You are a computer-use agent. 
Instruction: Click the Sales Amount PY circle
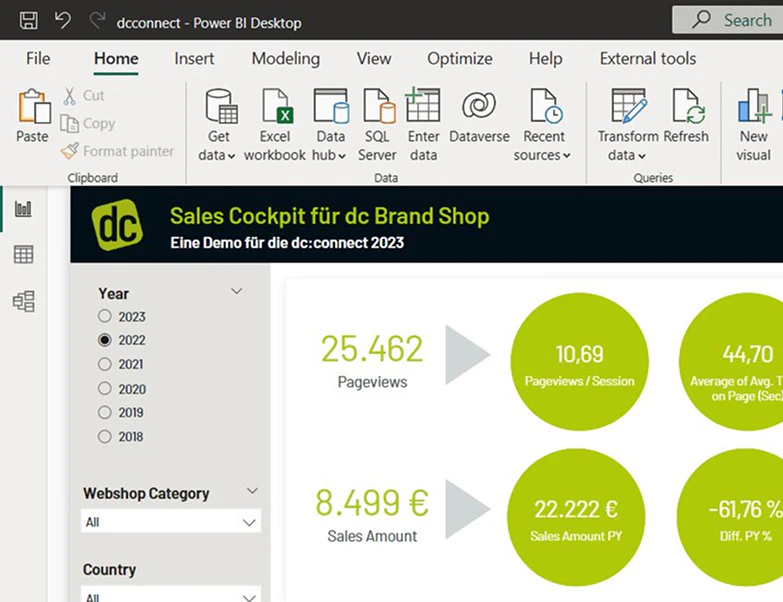[x=576, y=517]
